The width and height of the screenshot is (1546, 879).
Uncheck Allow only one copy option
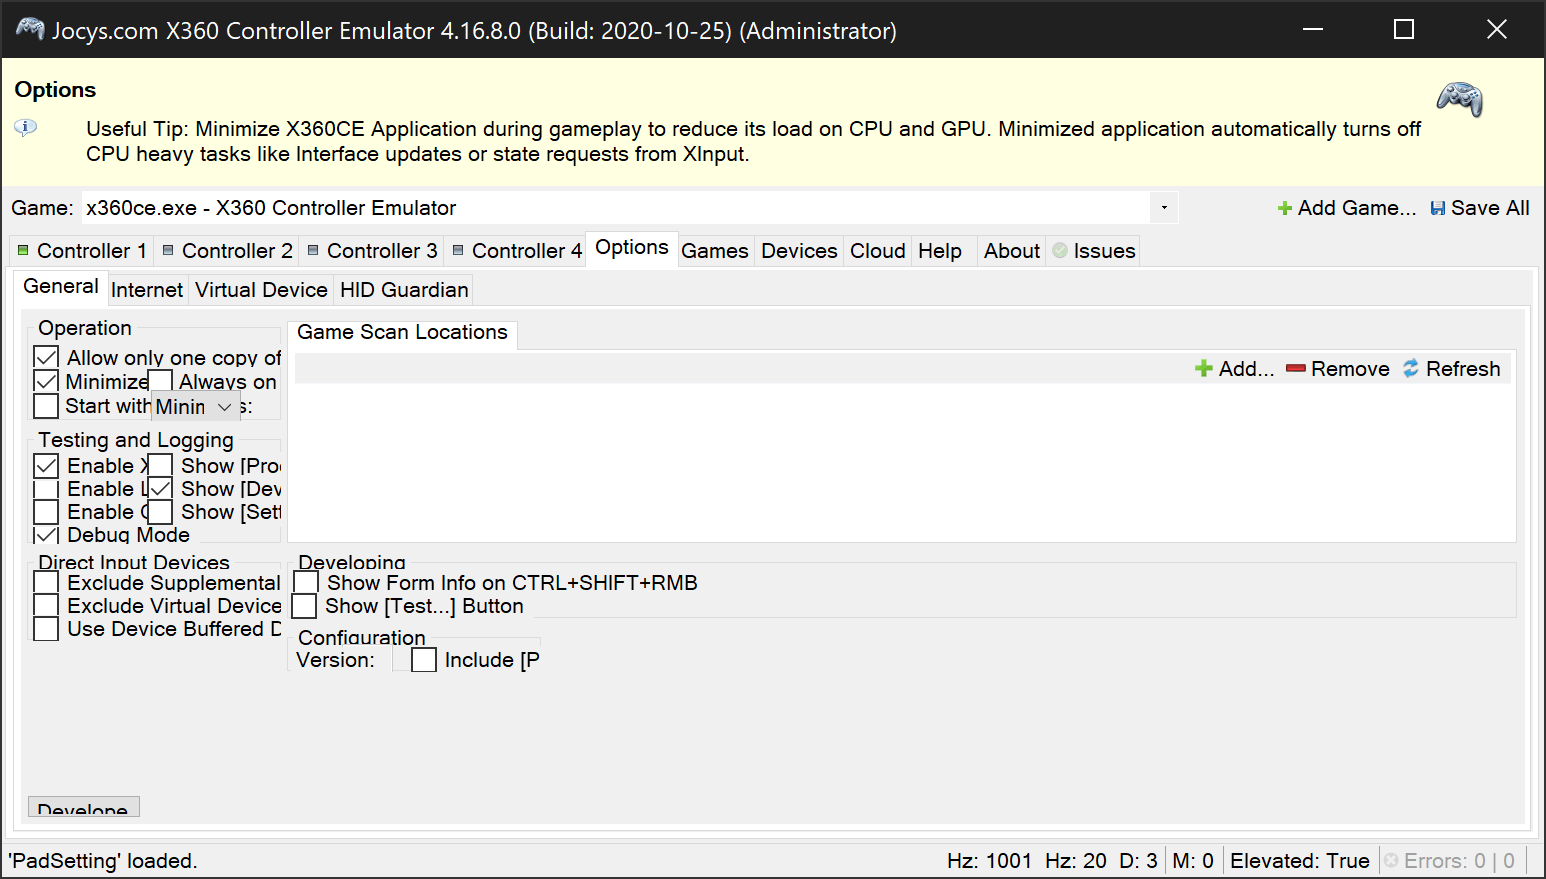click(45, 356)
